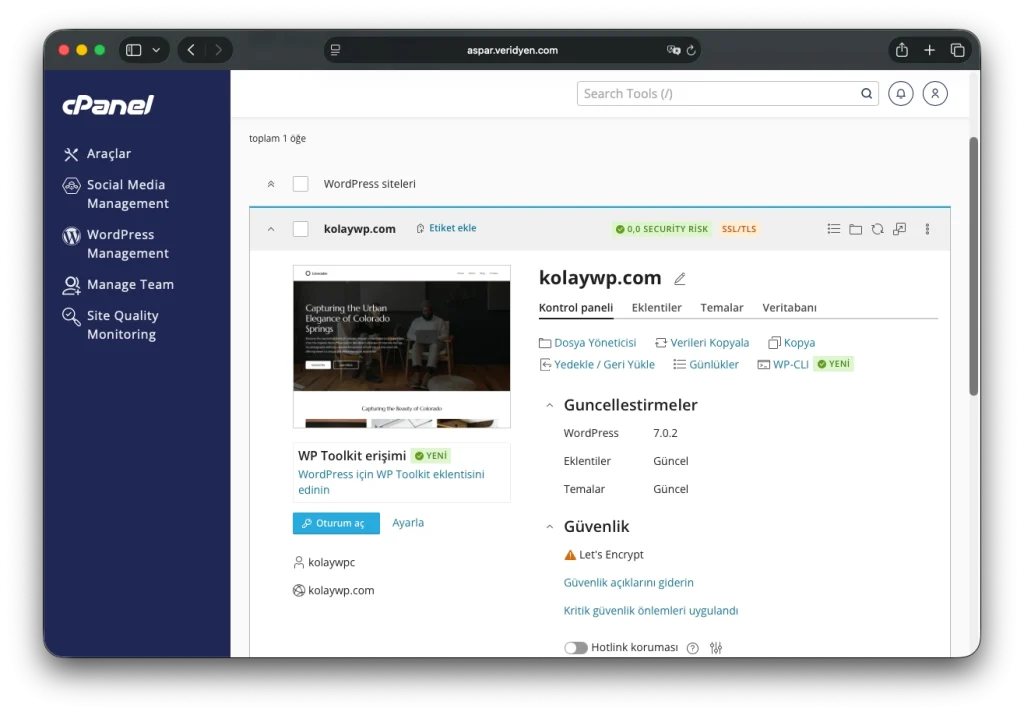Click the page vertical scrollbar
This screenshot has height=715, width=1024.
tap(973, 266)
